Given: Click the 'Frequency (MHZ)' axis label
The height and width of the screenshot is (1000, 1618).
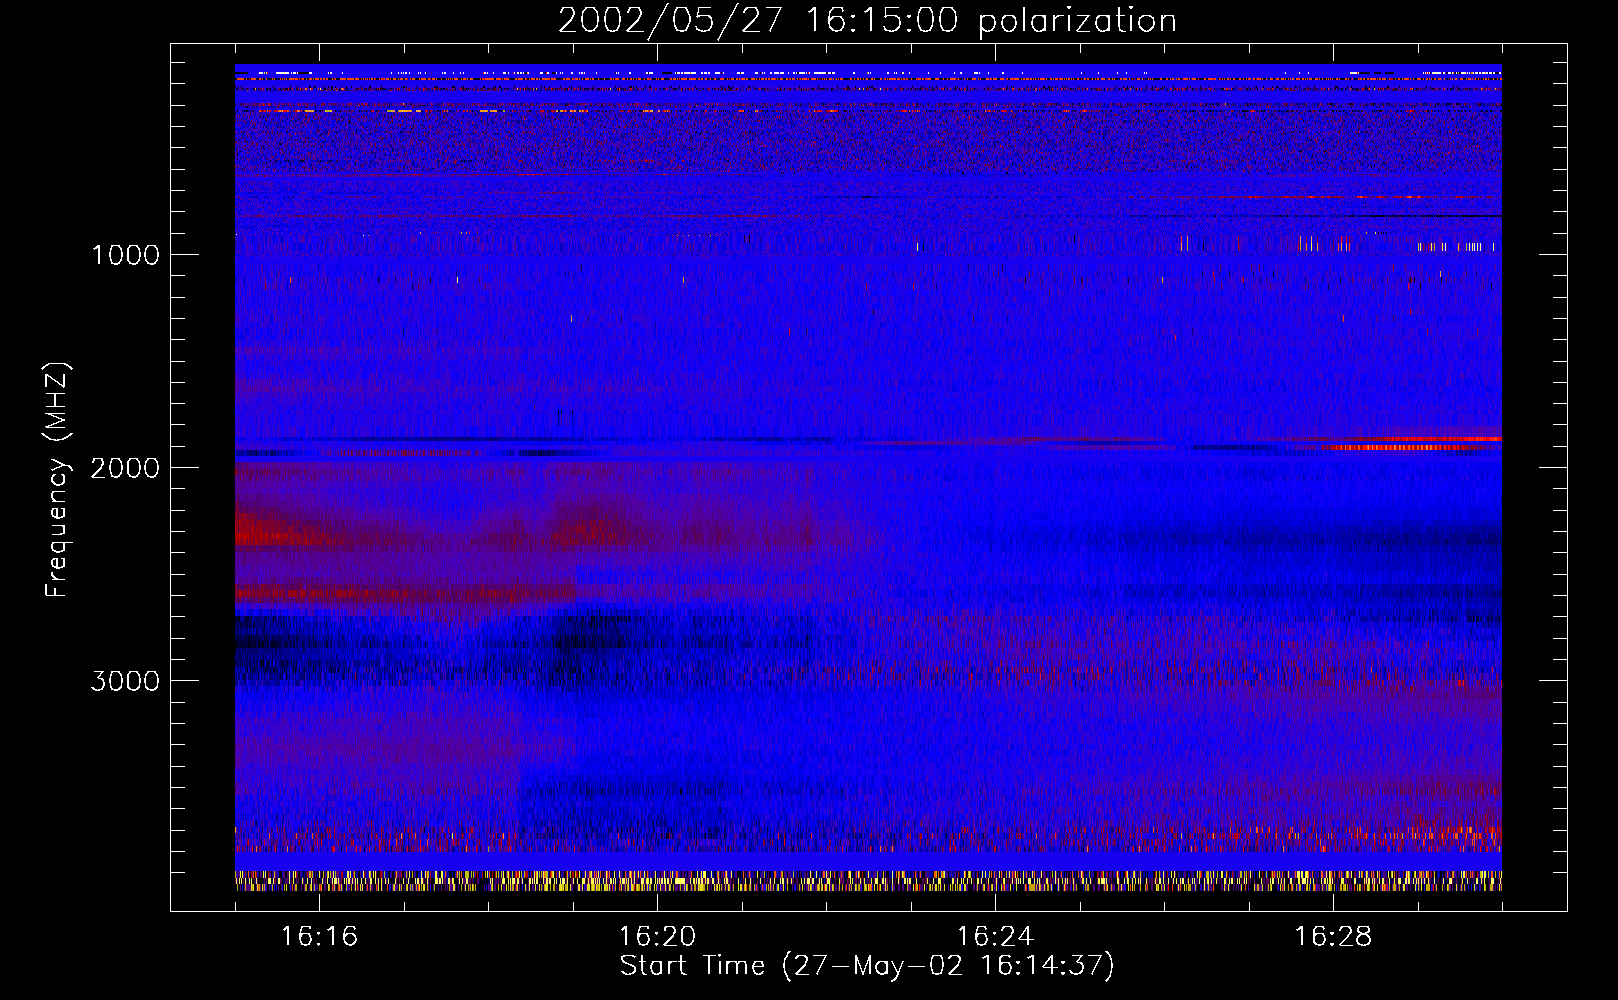Looking at the screenshot, I should tap(58, 480).
